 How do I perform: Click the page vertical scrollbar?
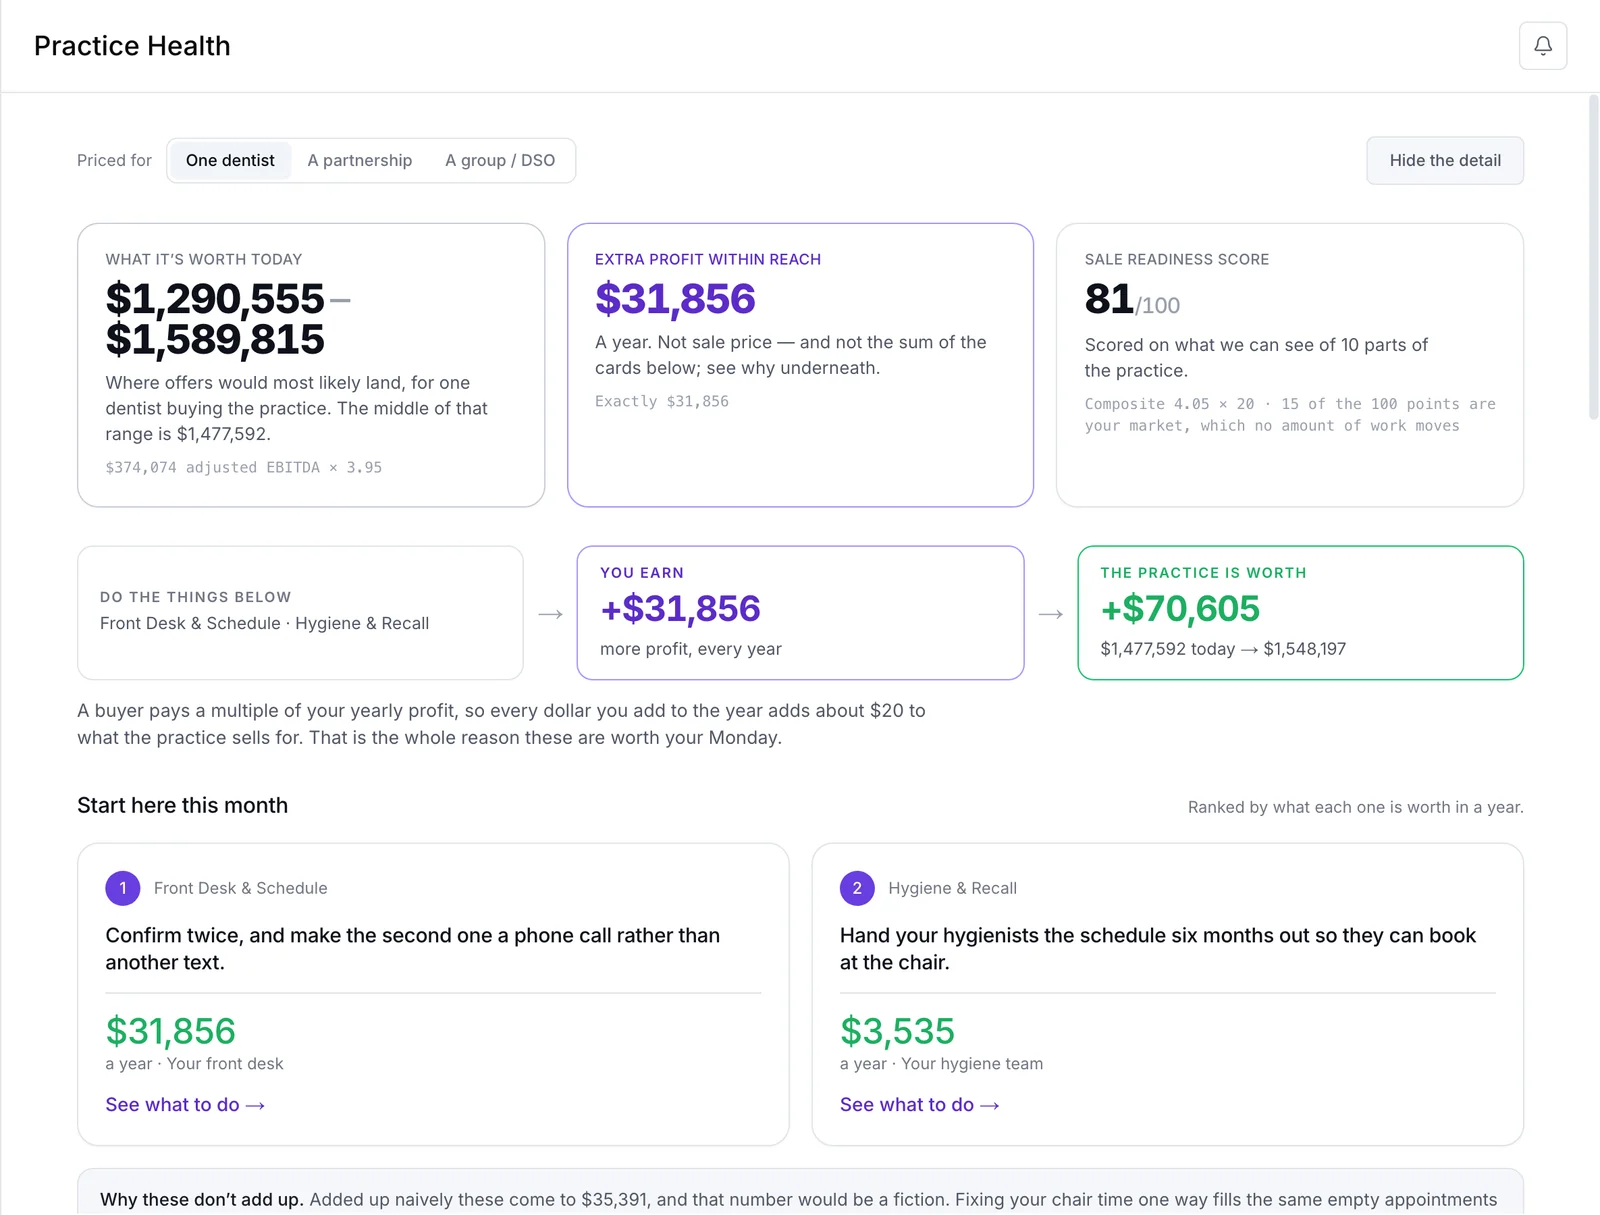coord(1593,257)
